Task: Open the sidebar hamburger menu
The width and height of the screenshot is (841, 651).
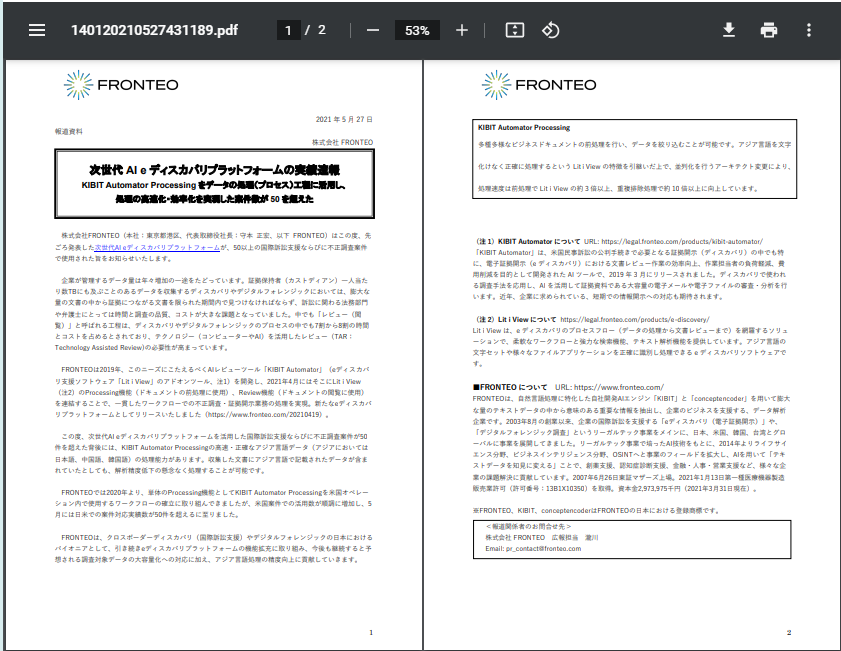Action: click(36, 30)
